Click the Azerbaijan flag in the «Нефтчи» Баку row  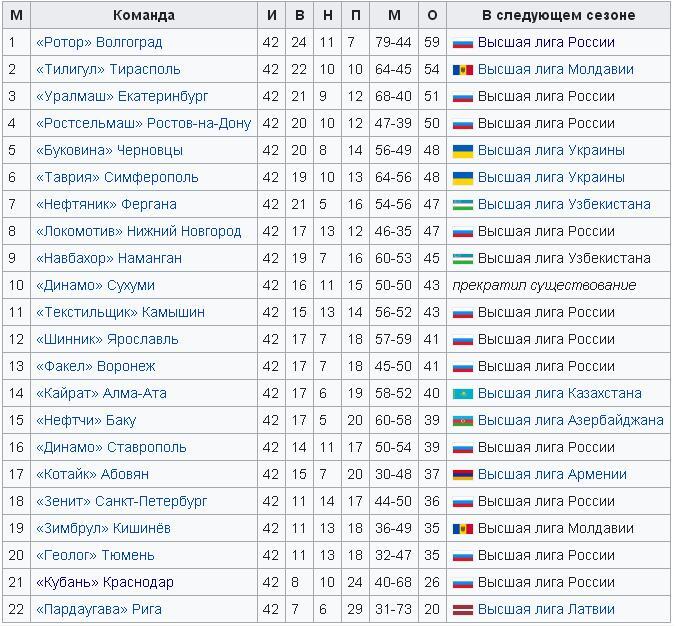(463, 421)
